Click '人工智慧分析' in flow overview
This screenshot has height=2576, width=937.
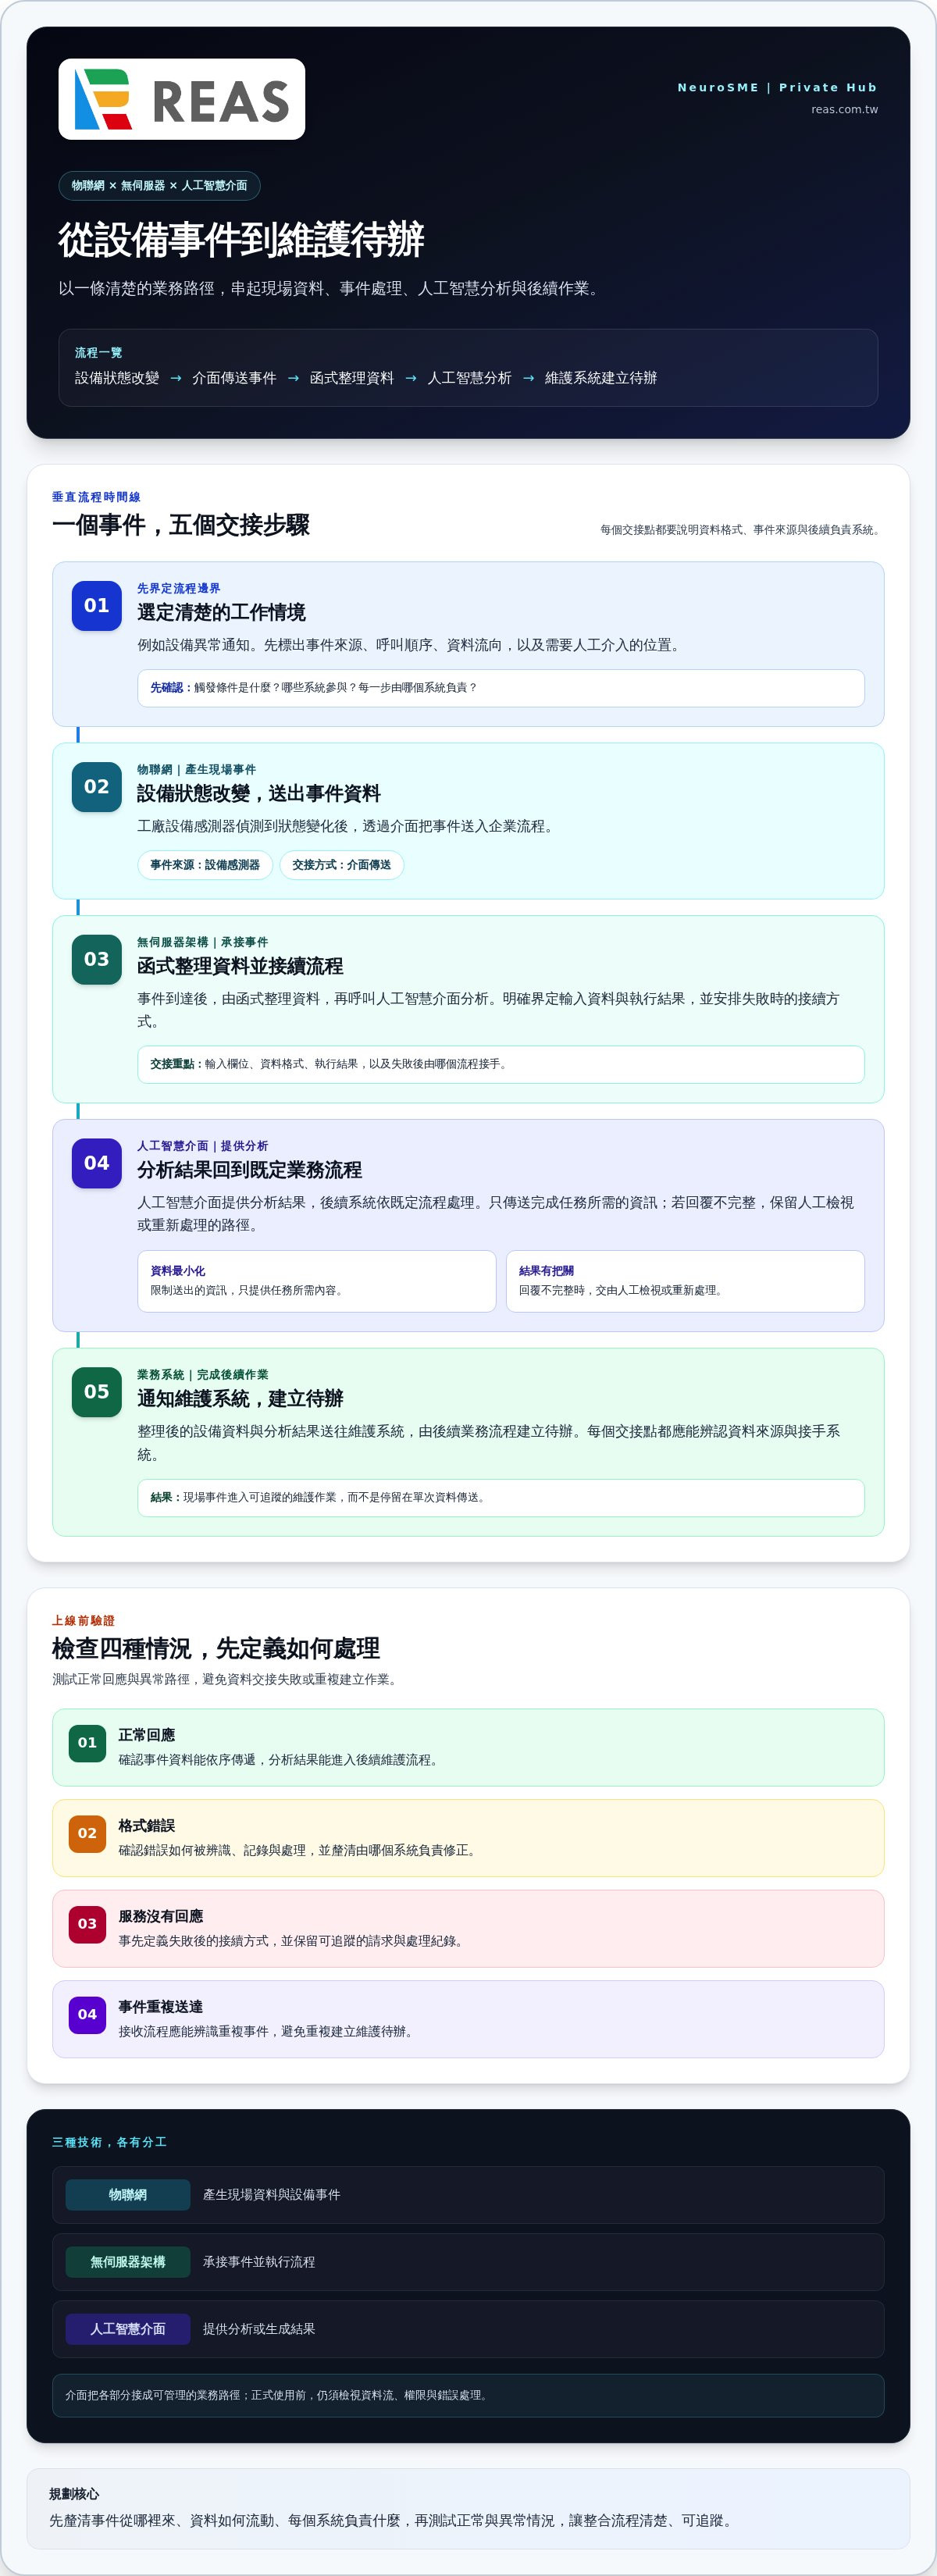(x=469, y=378)
